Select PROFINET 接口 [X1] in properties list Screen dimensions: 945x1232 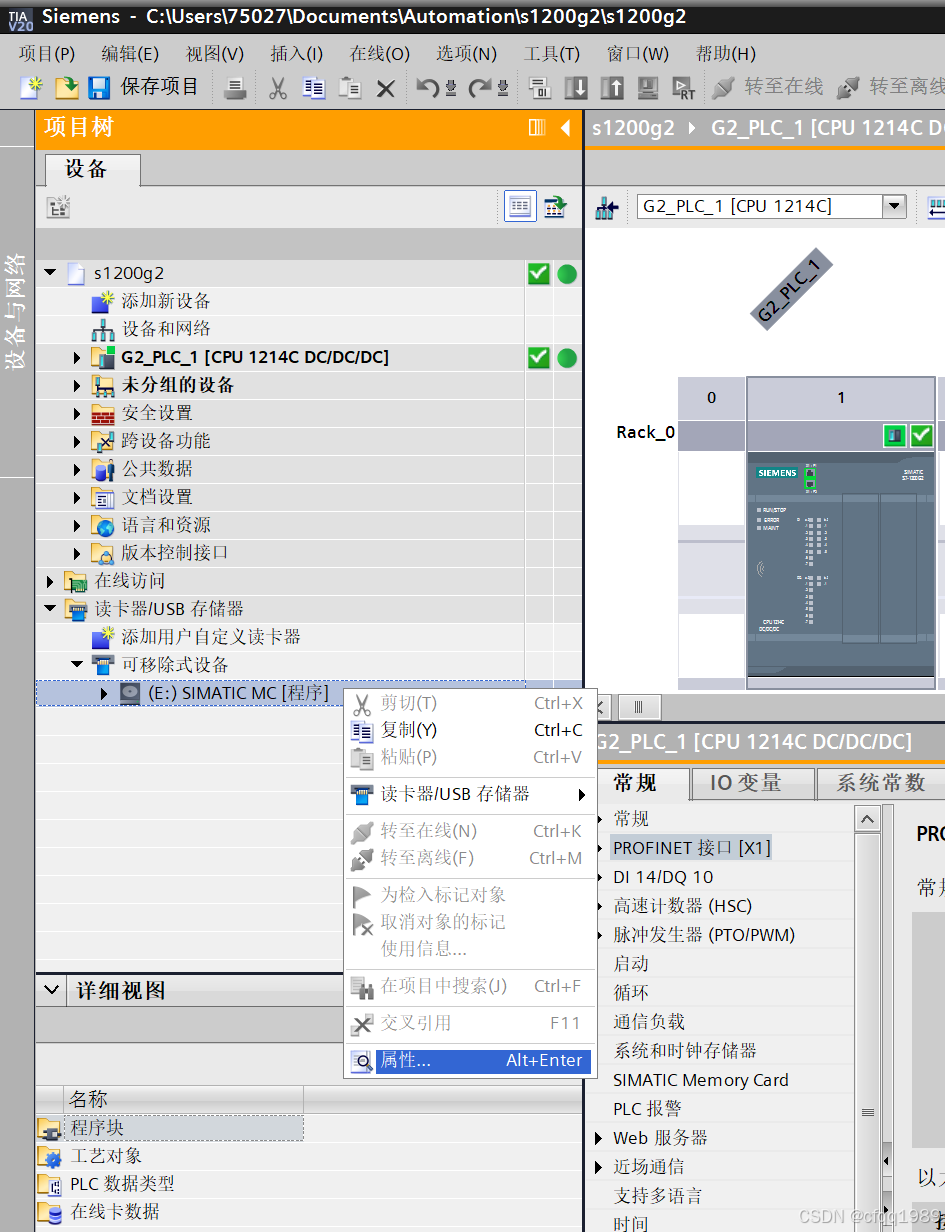pos(692,848)
